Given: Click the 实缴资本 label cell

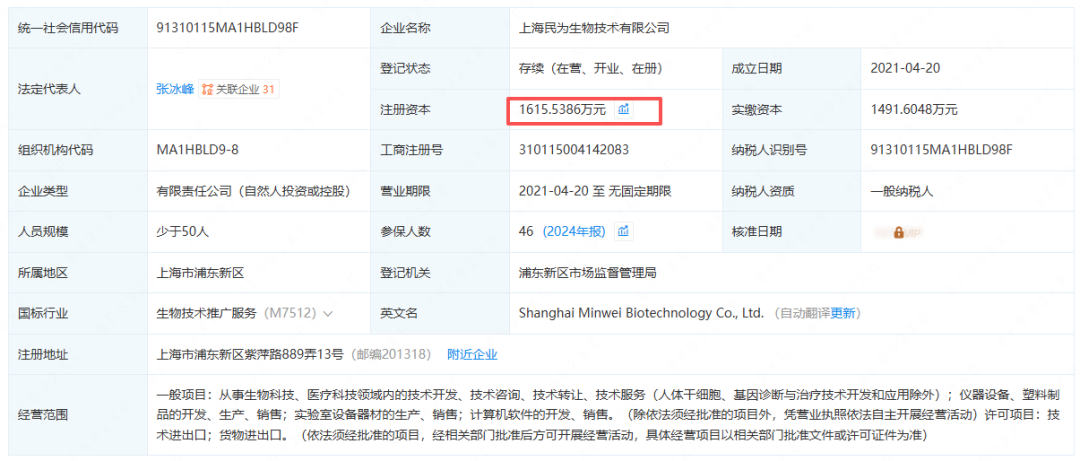Looking at the screenshot, I should pos(791,109).
